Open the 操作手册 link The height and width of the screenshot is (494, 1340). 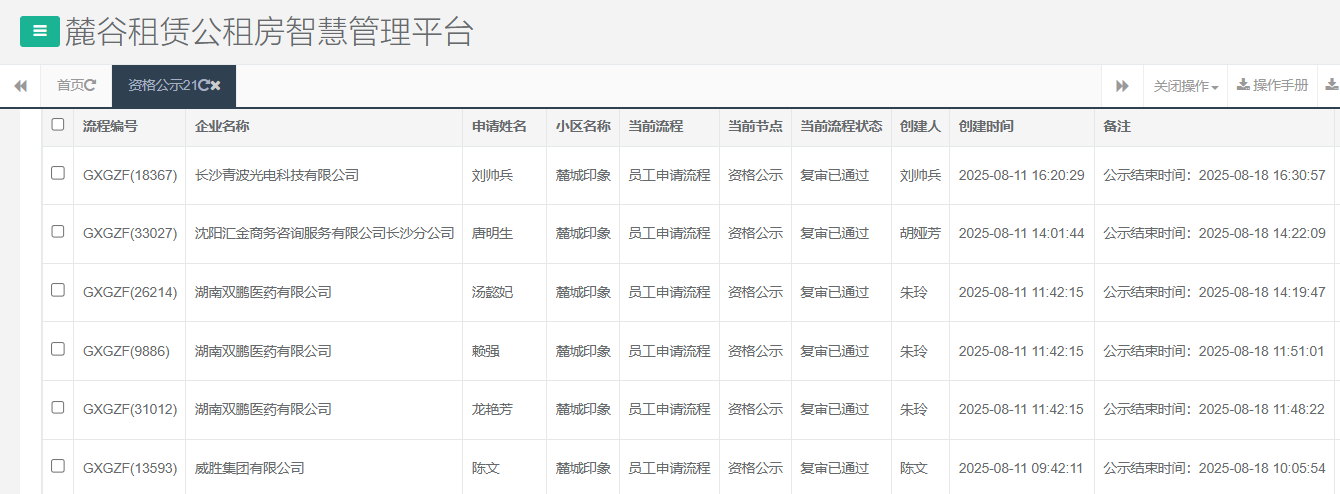[x=1280, y=86]
